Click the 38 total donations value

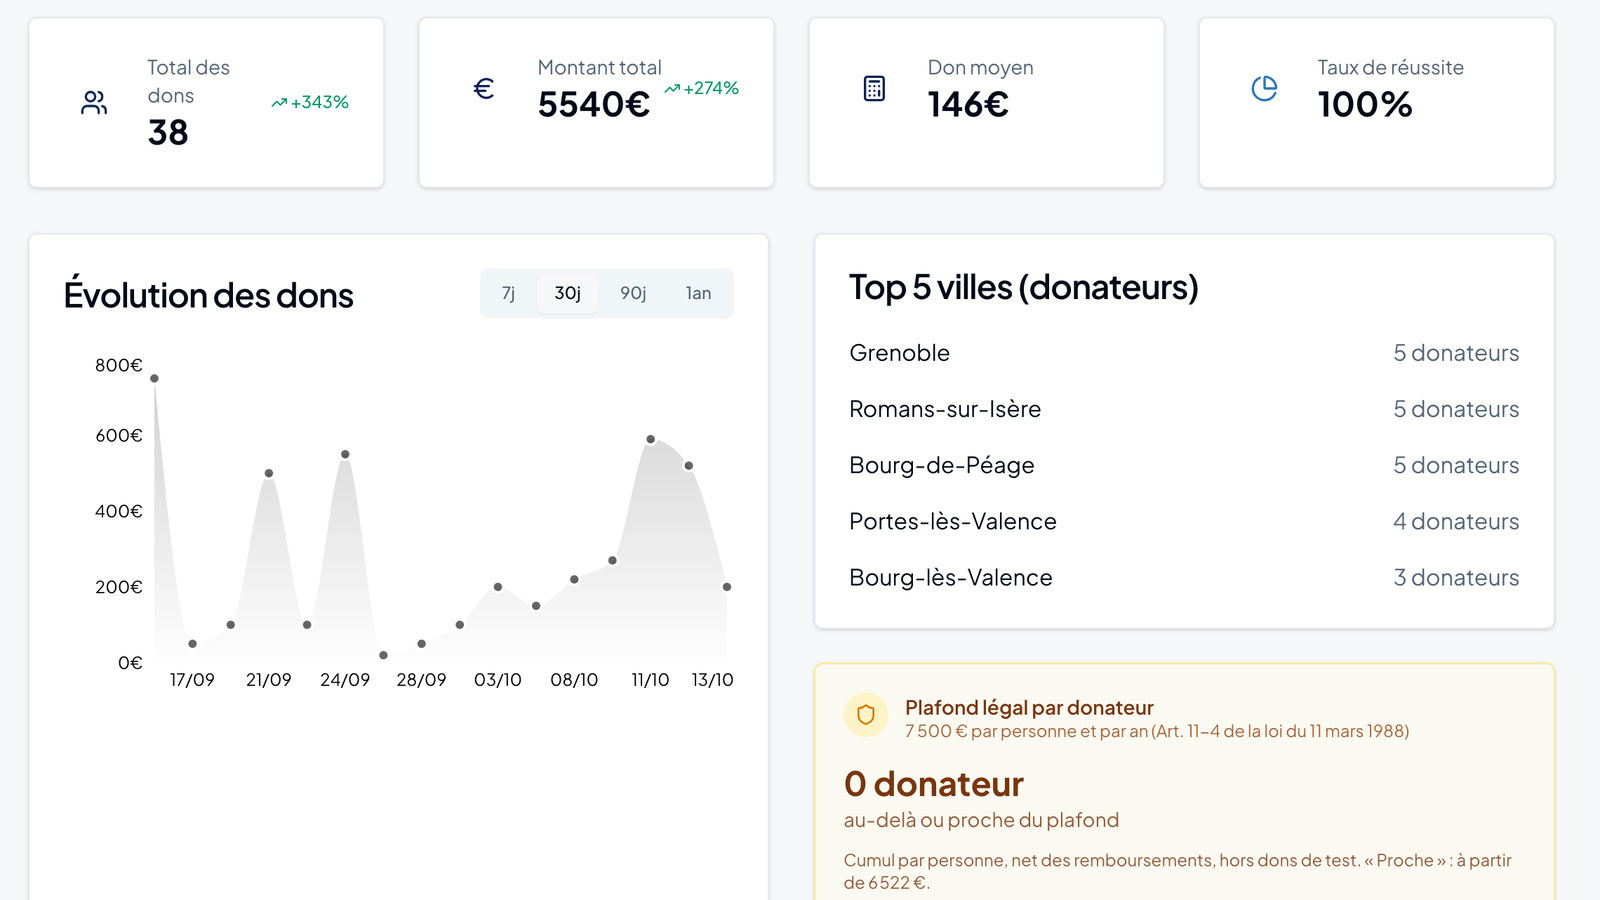(168, 132)
